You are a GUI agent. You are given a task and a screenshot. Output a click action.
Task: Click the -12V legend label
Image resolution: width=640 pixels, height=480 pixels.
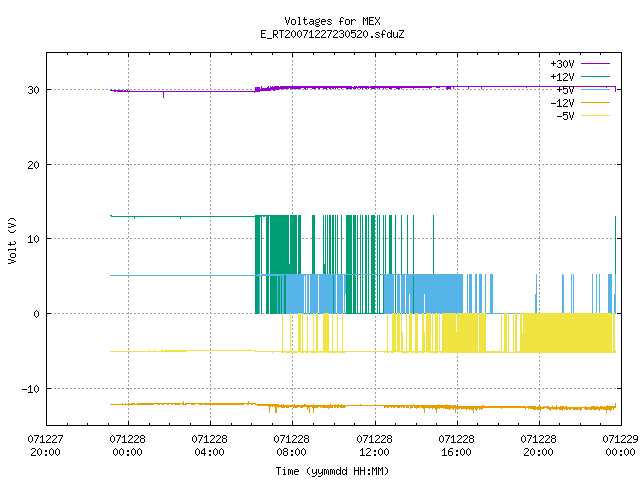[562, 103]
